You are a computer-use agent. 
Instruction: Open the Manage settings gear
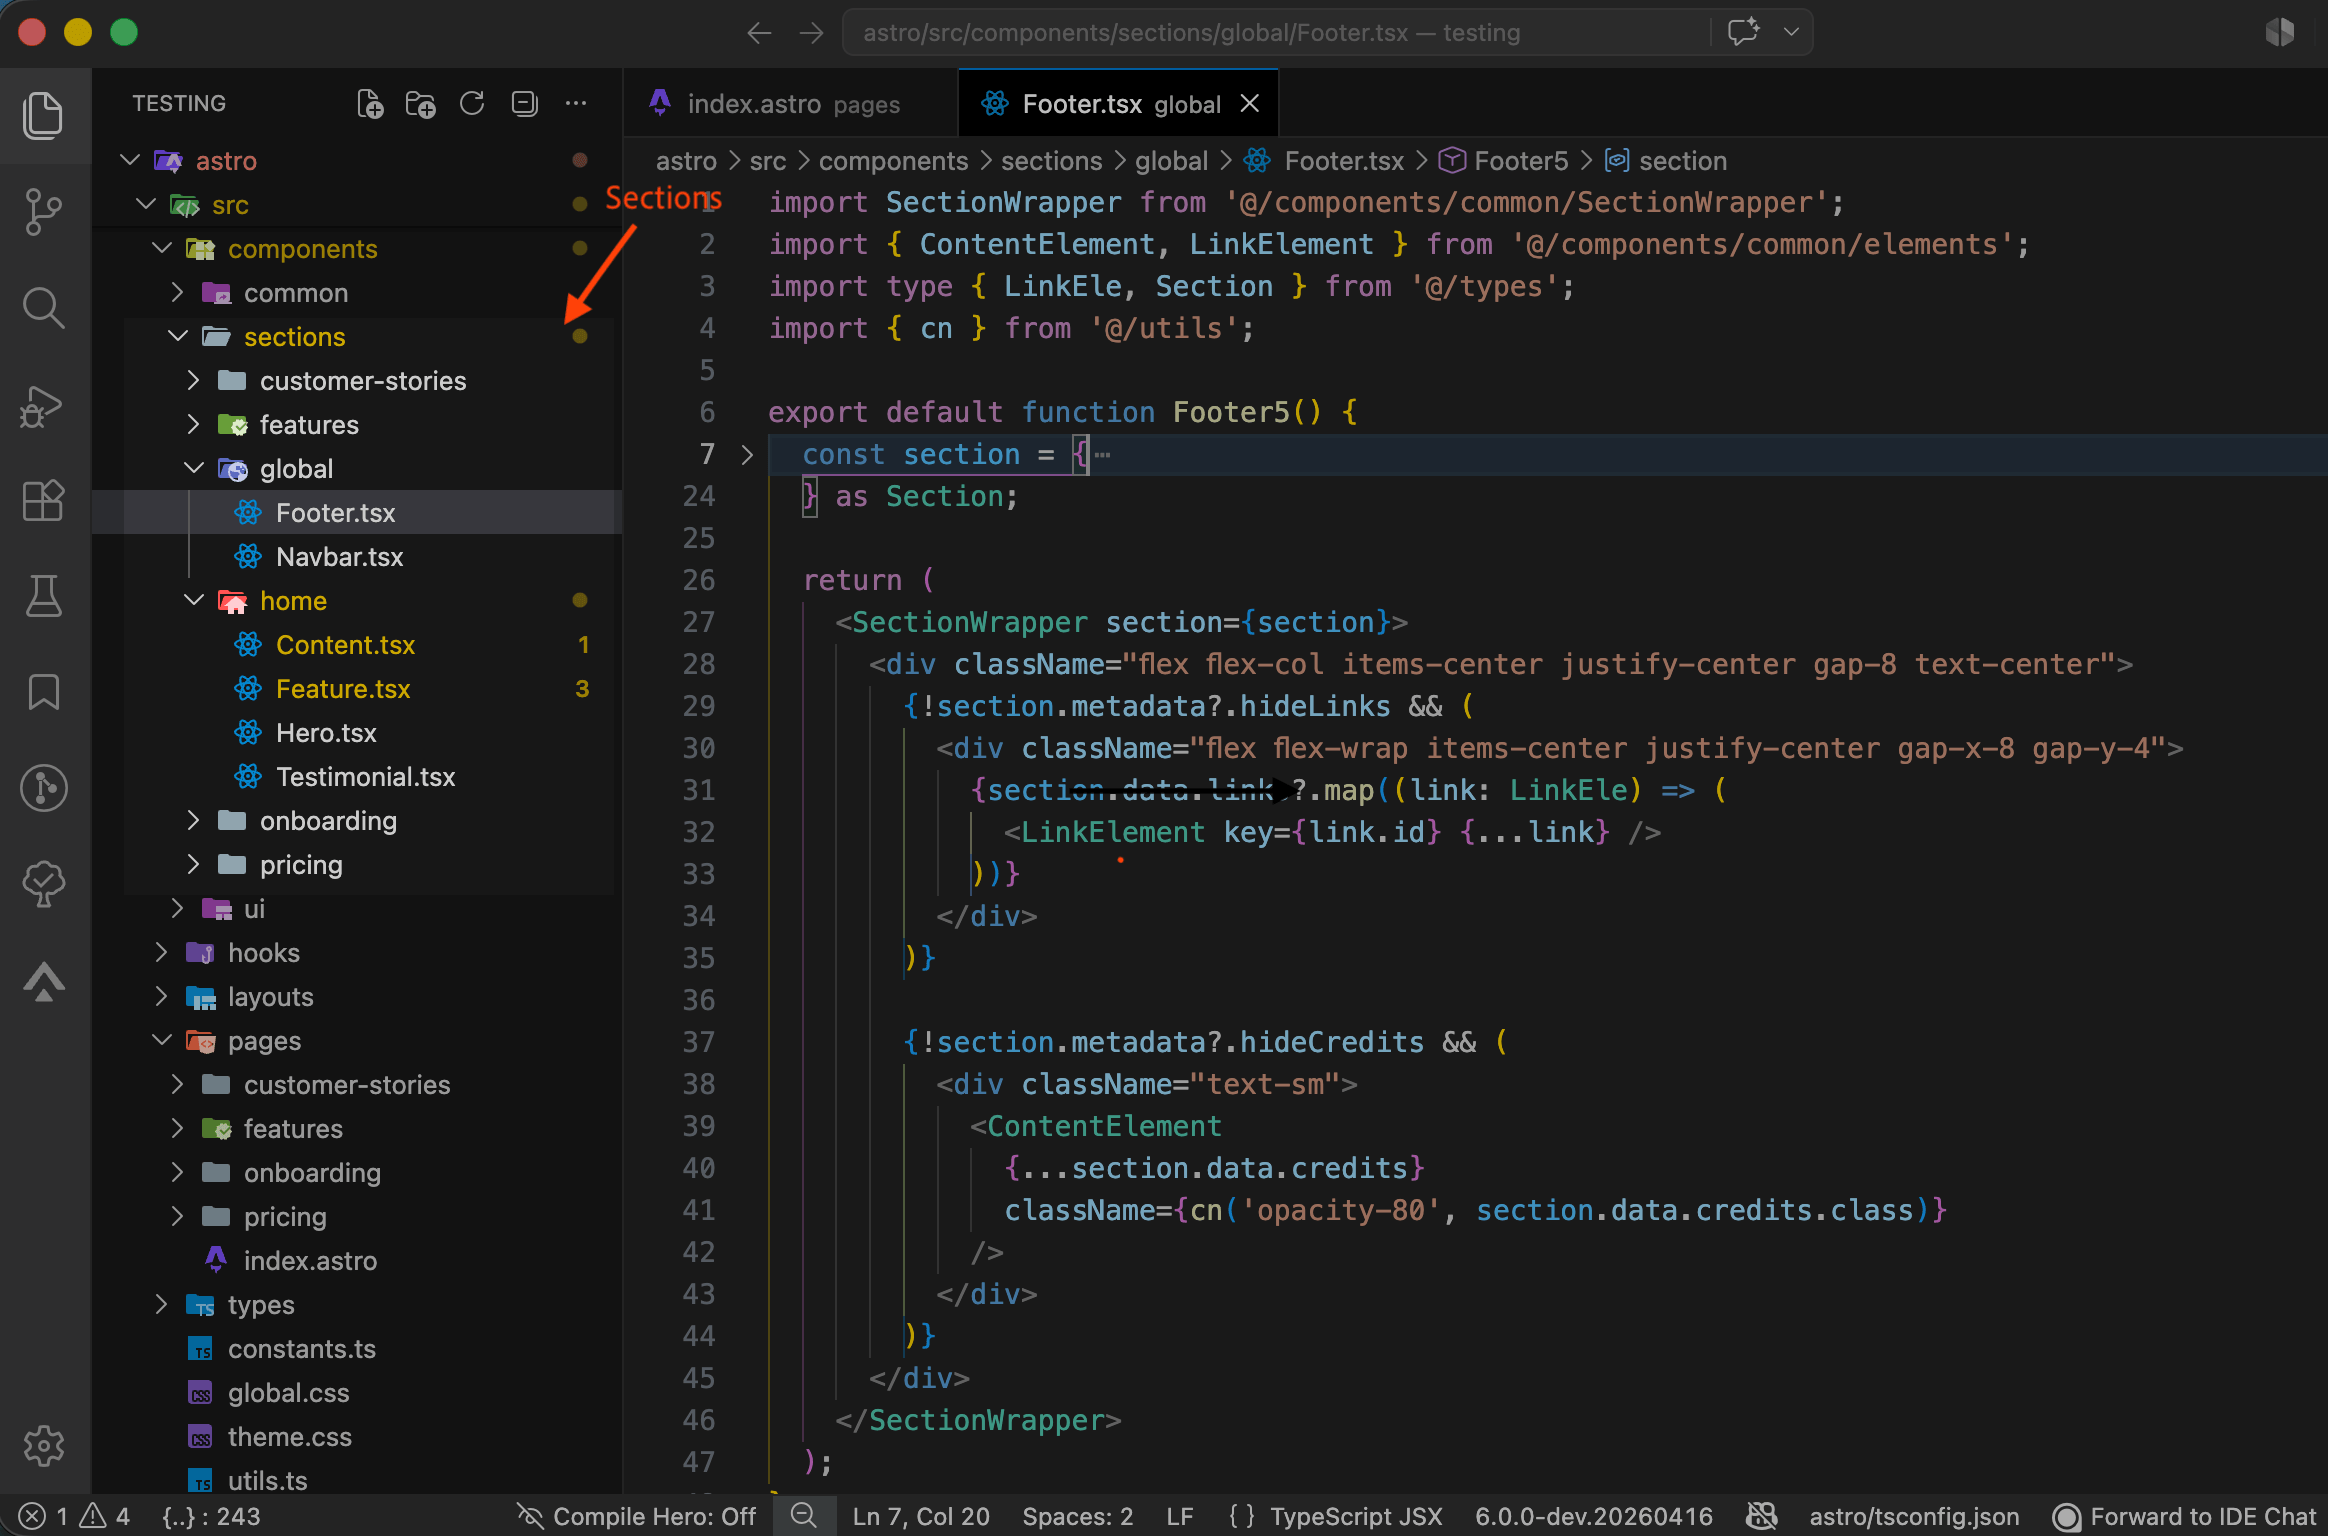click(43, 1445)
